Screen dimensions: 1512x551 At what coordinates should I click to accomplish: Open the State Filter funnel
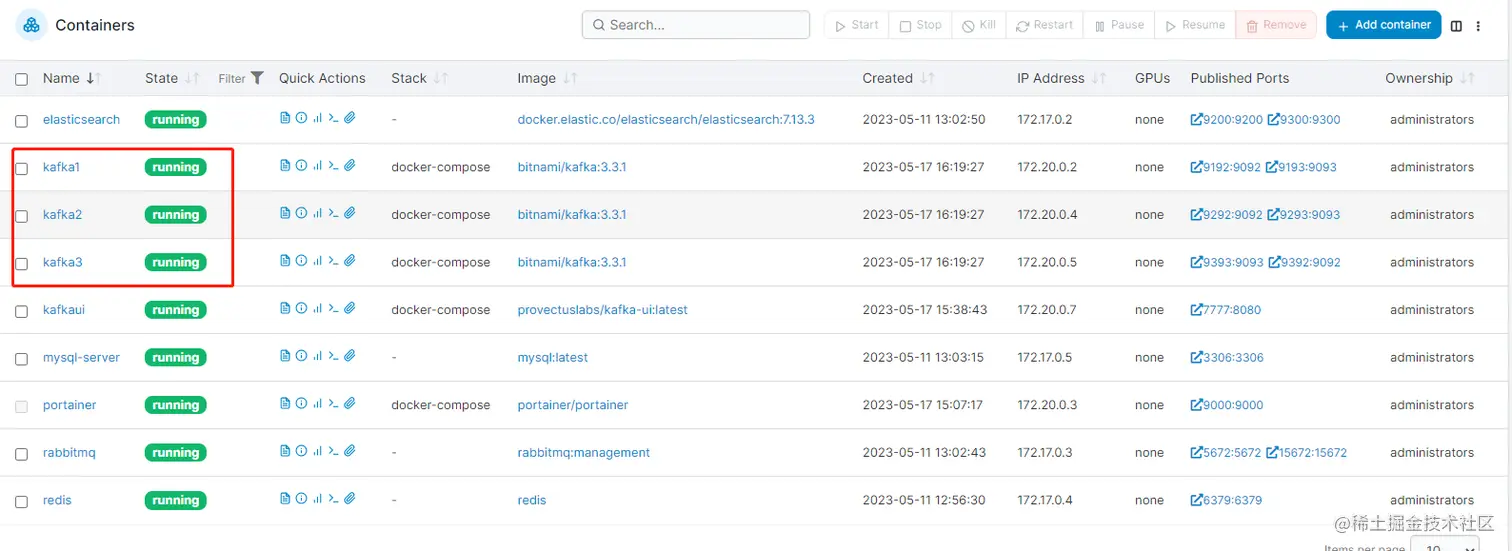(x=241, y=78)
